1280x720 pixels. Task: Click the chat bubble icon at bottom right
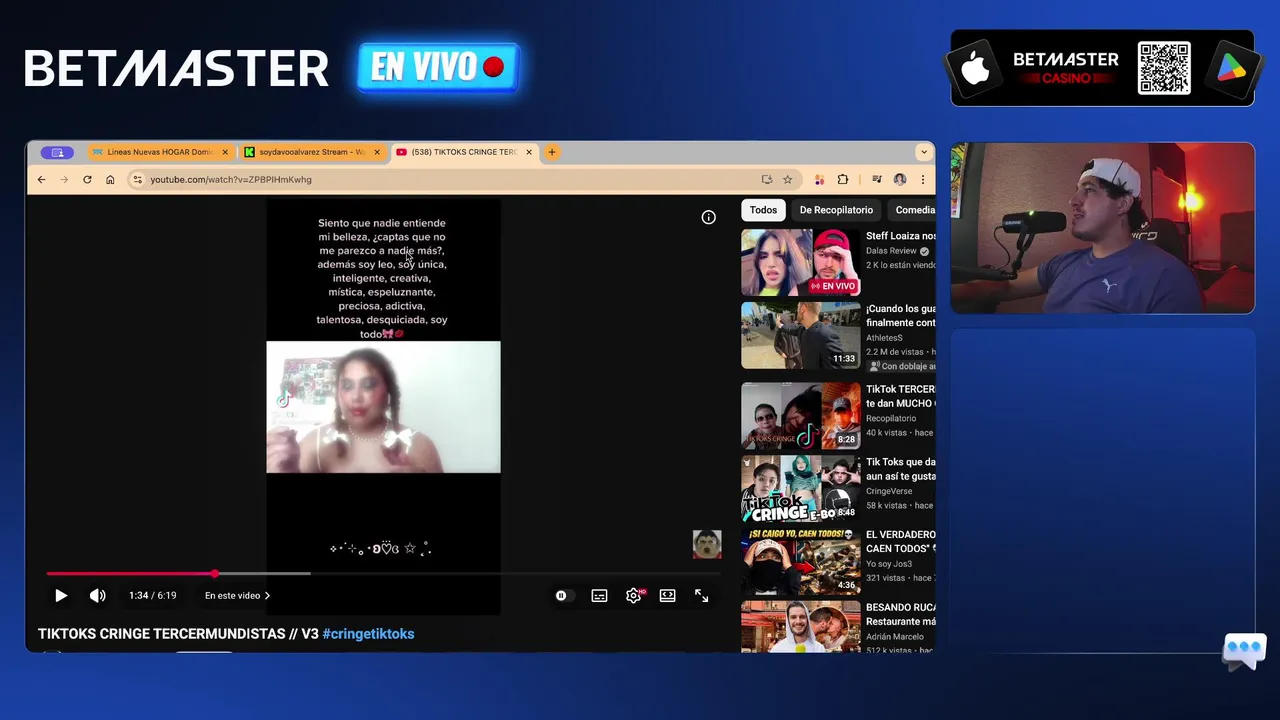tap(1244, 652)
